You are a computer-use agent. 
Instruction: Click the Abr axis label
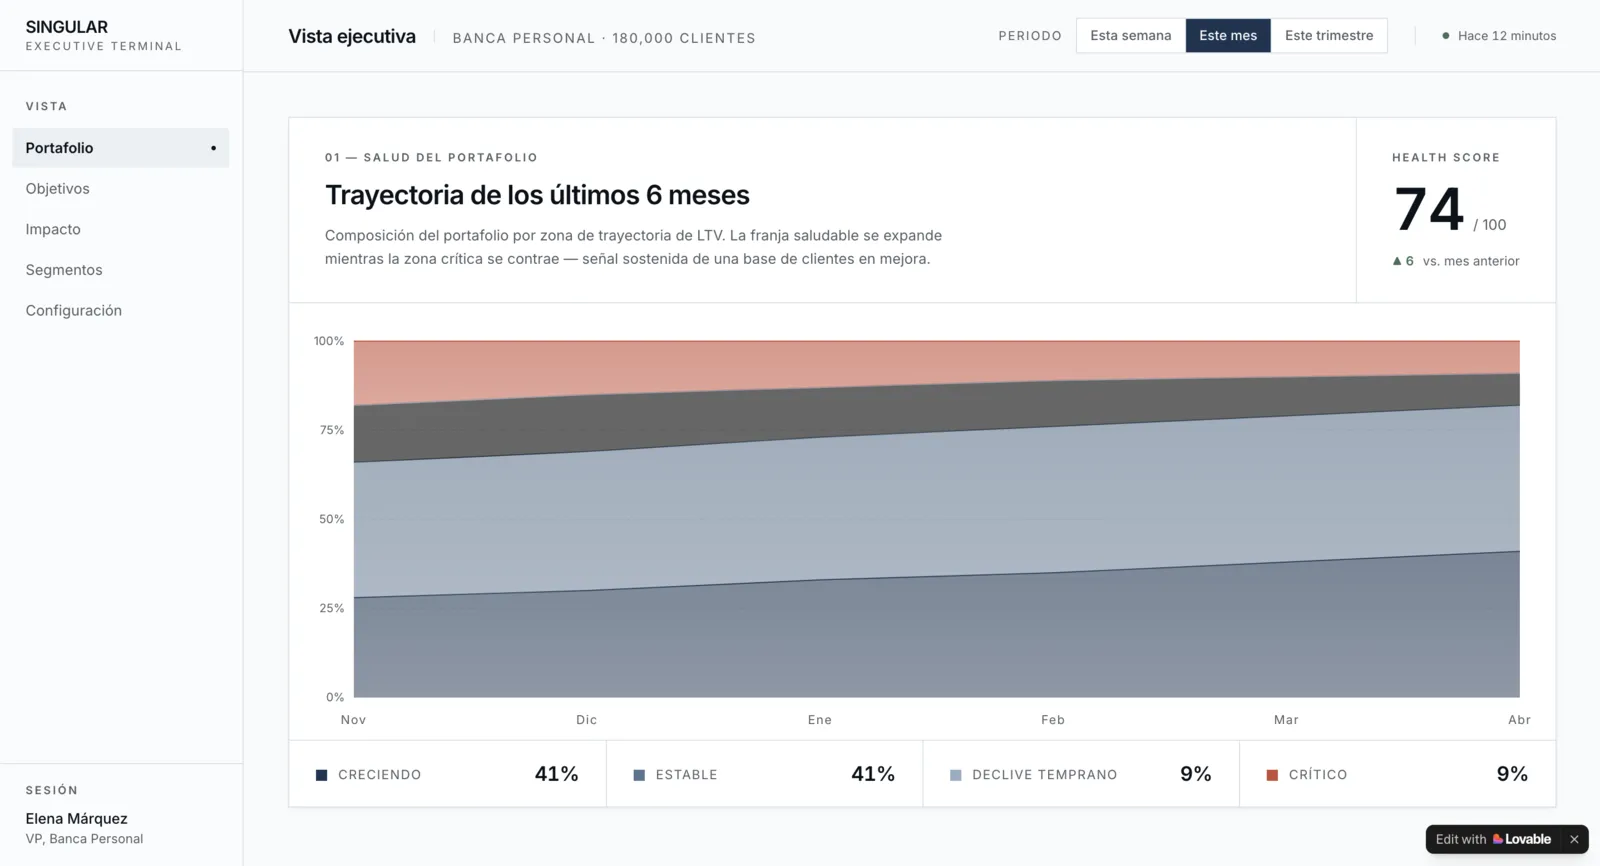[x=1519, y=720]
